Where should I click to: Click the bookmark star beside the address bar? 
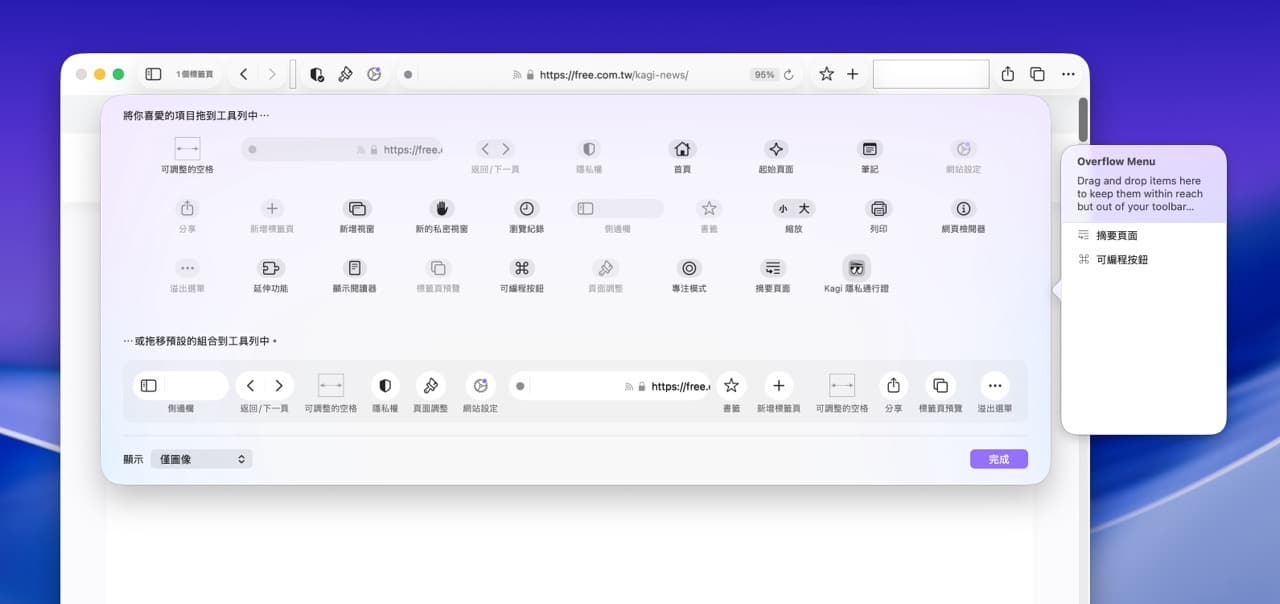click(x=826, y=74)
